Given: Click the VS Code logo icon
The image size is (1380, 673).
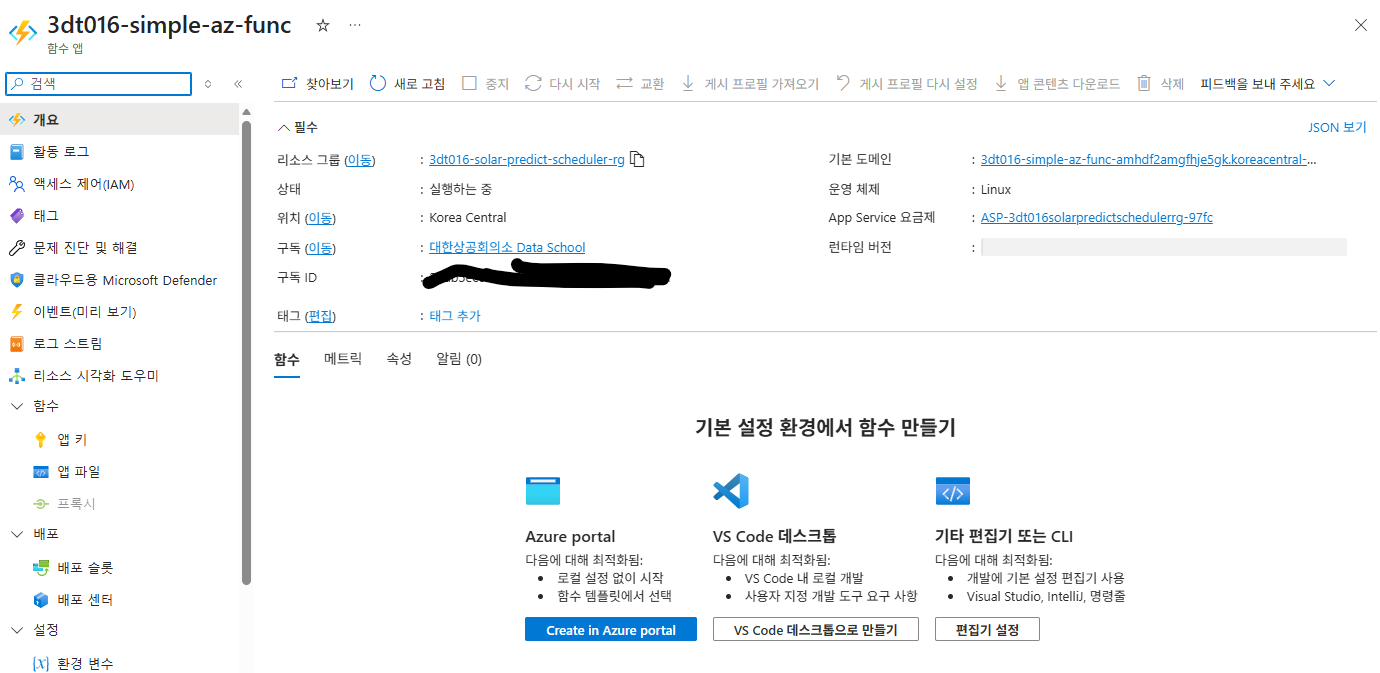Looking at the screenshot, I should pyautogui.click(x=731, y=491).
